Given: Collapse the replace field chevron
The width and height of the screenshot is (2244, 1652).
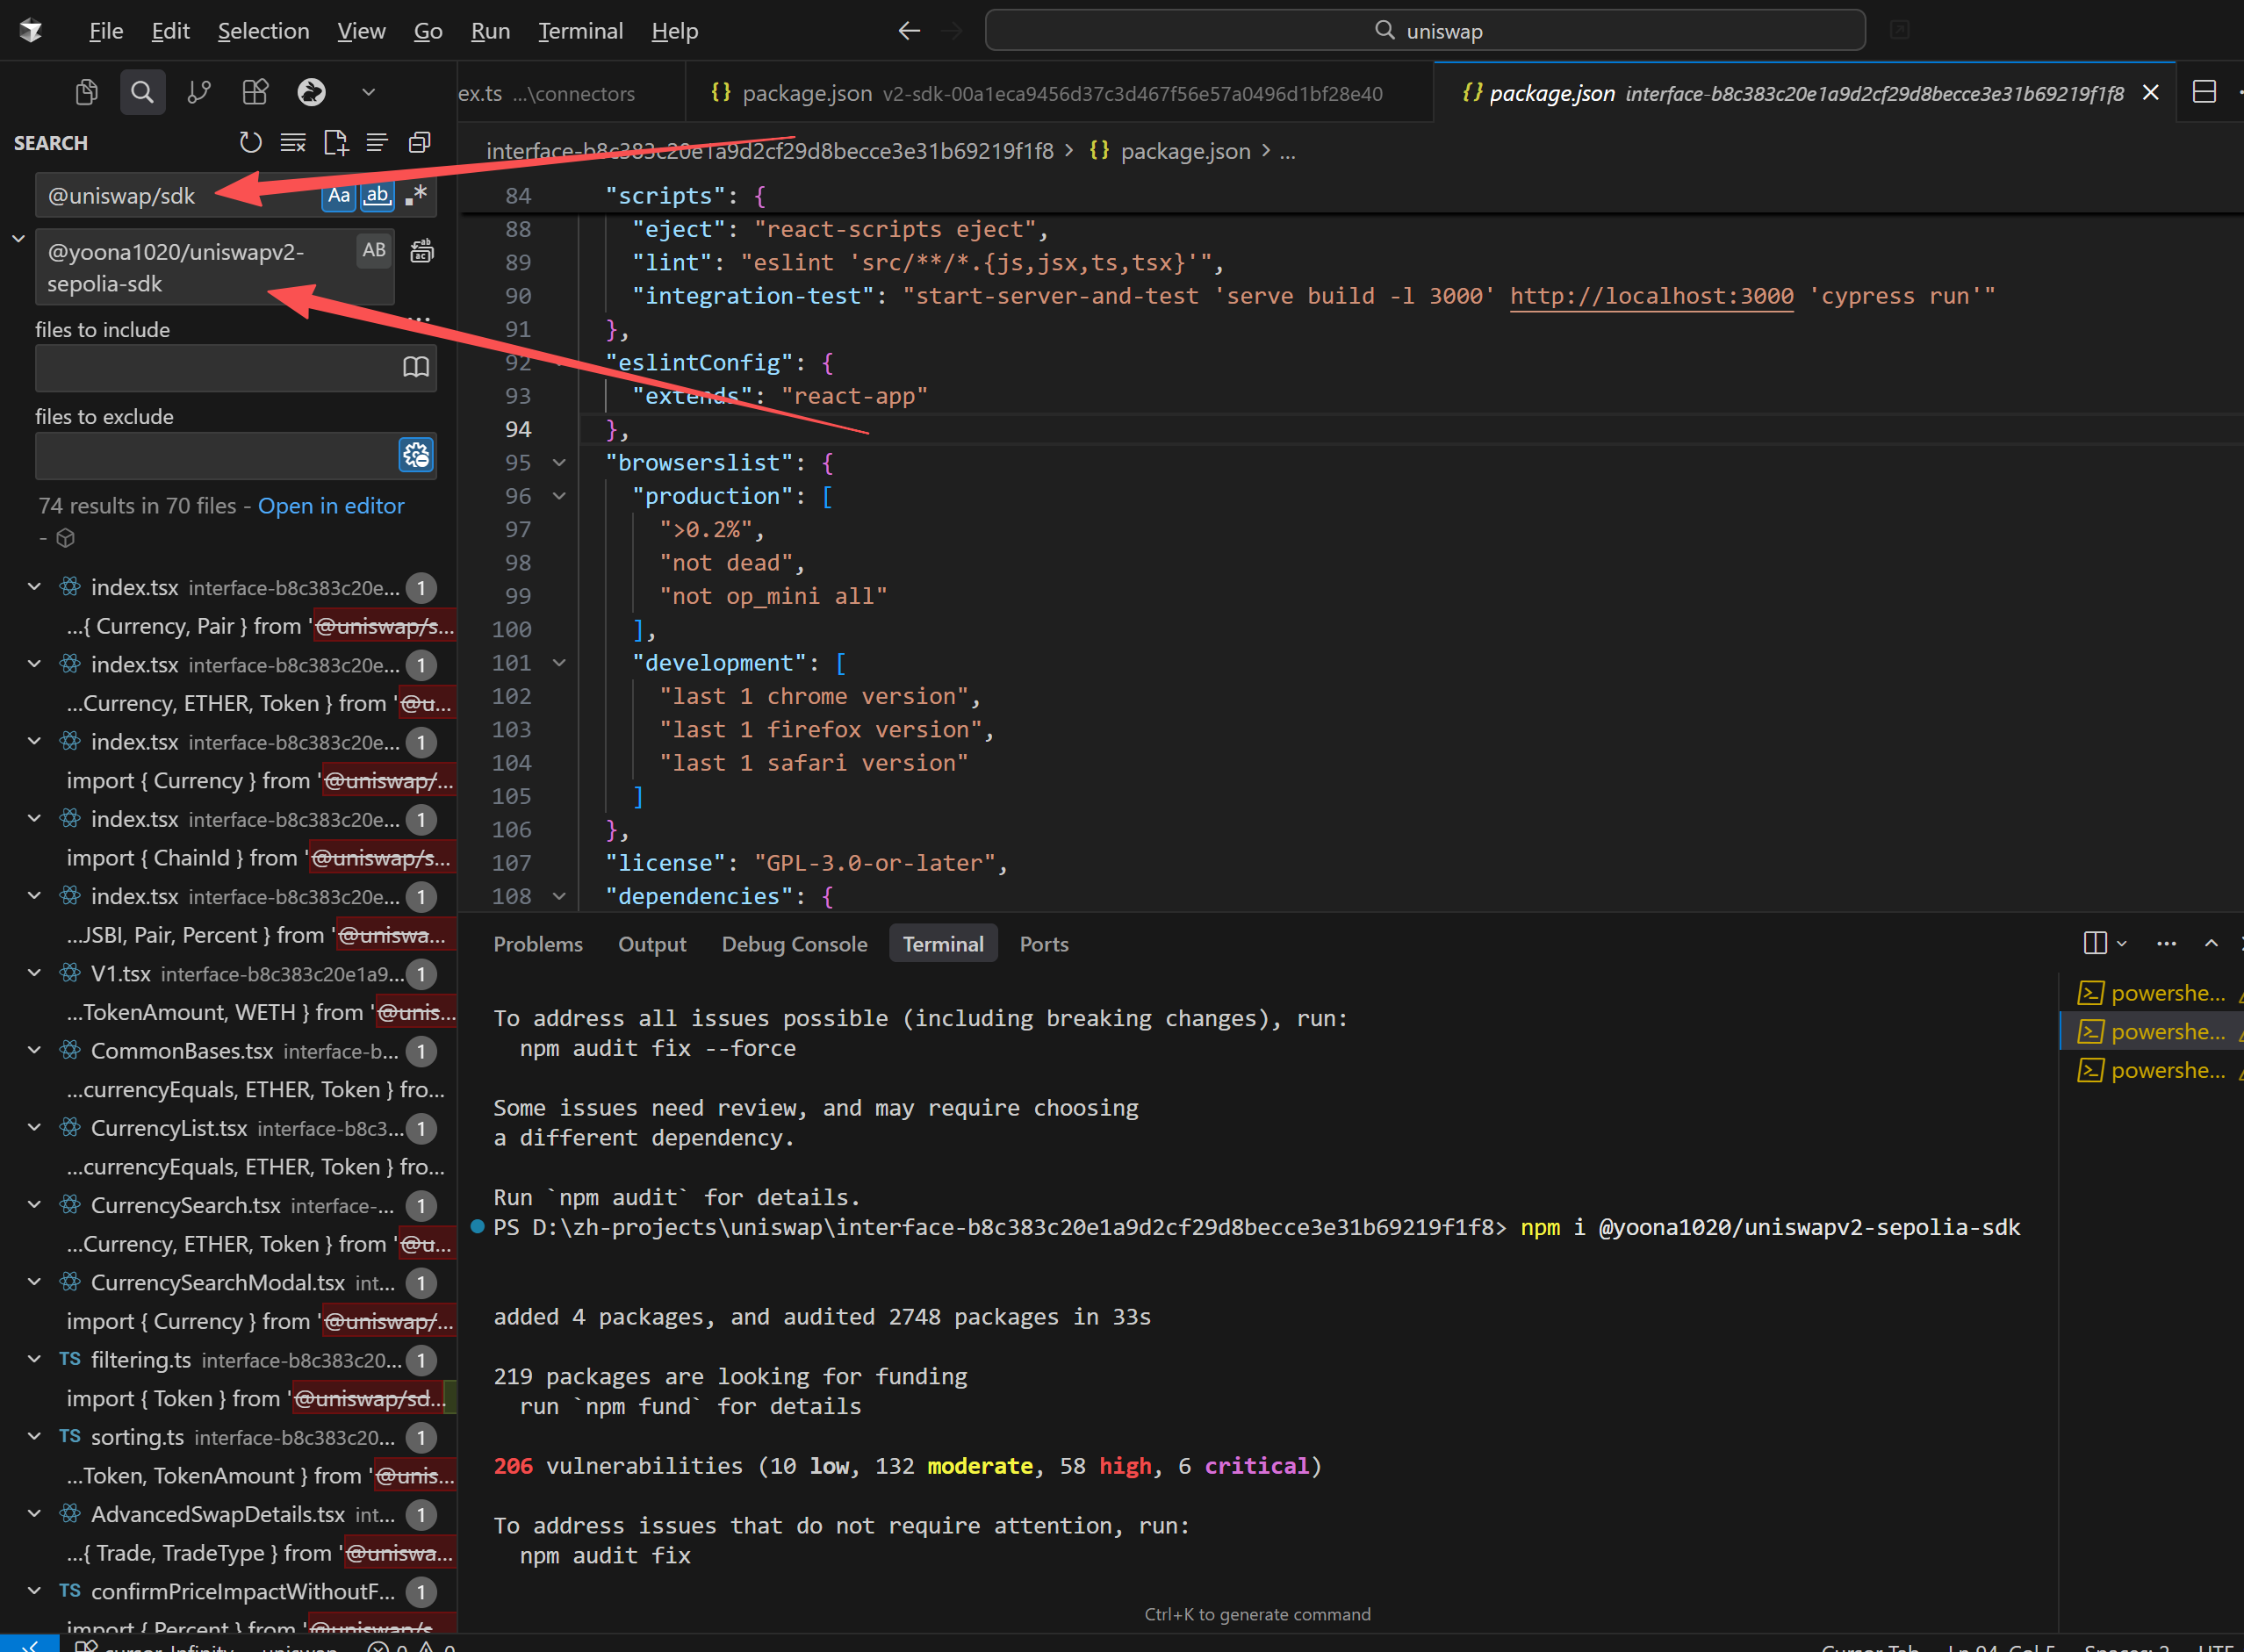Looking at the screenshot, I should (x=18, y=239).
